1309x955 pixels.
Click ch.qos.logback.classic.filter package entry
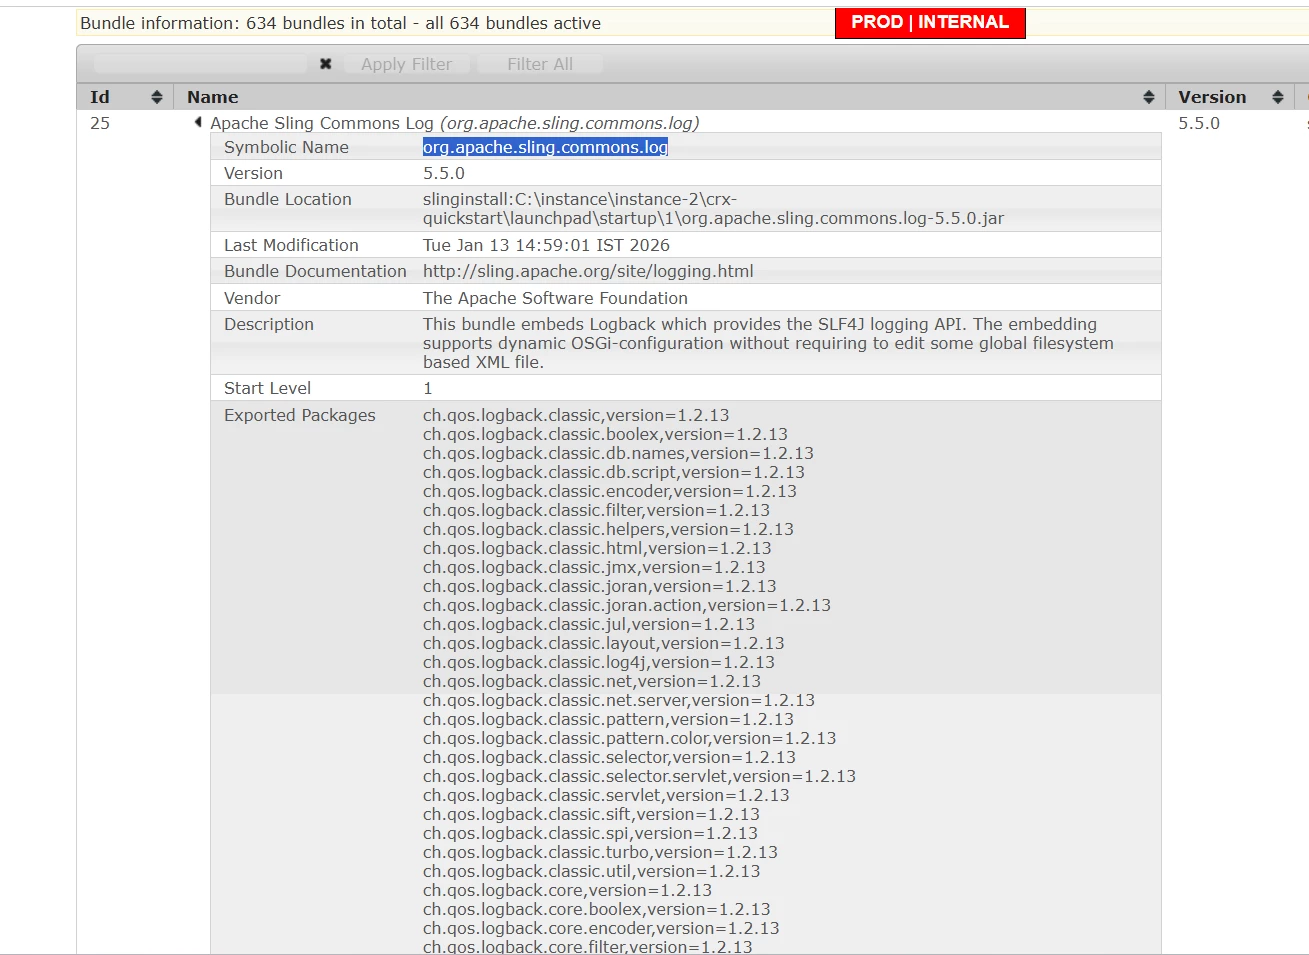pos(596,510)
